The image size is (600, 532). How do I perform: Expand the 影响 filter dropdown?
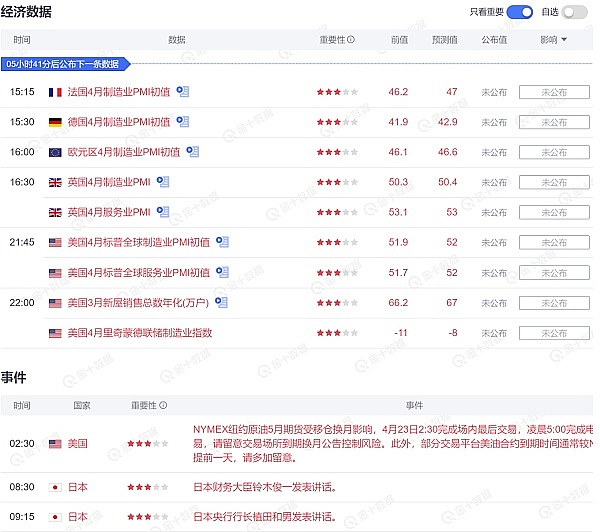pos(553,40)
